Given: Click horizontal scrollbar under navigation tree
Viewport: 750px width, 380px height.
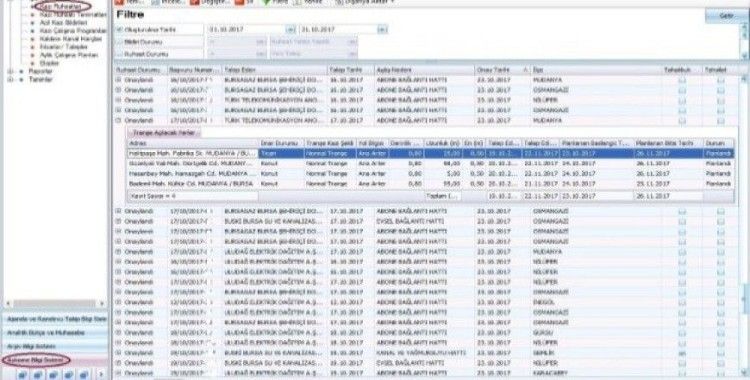Looking at the screenshot, I should (x=55, y=303).
